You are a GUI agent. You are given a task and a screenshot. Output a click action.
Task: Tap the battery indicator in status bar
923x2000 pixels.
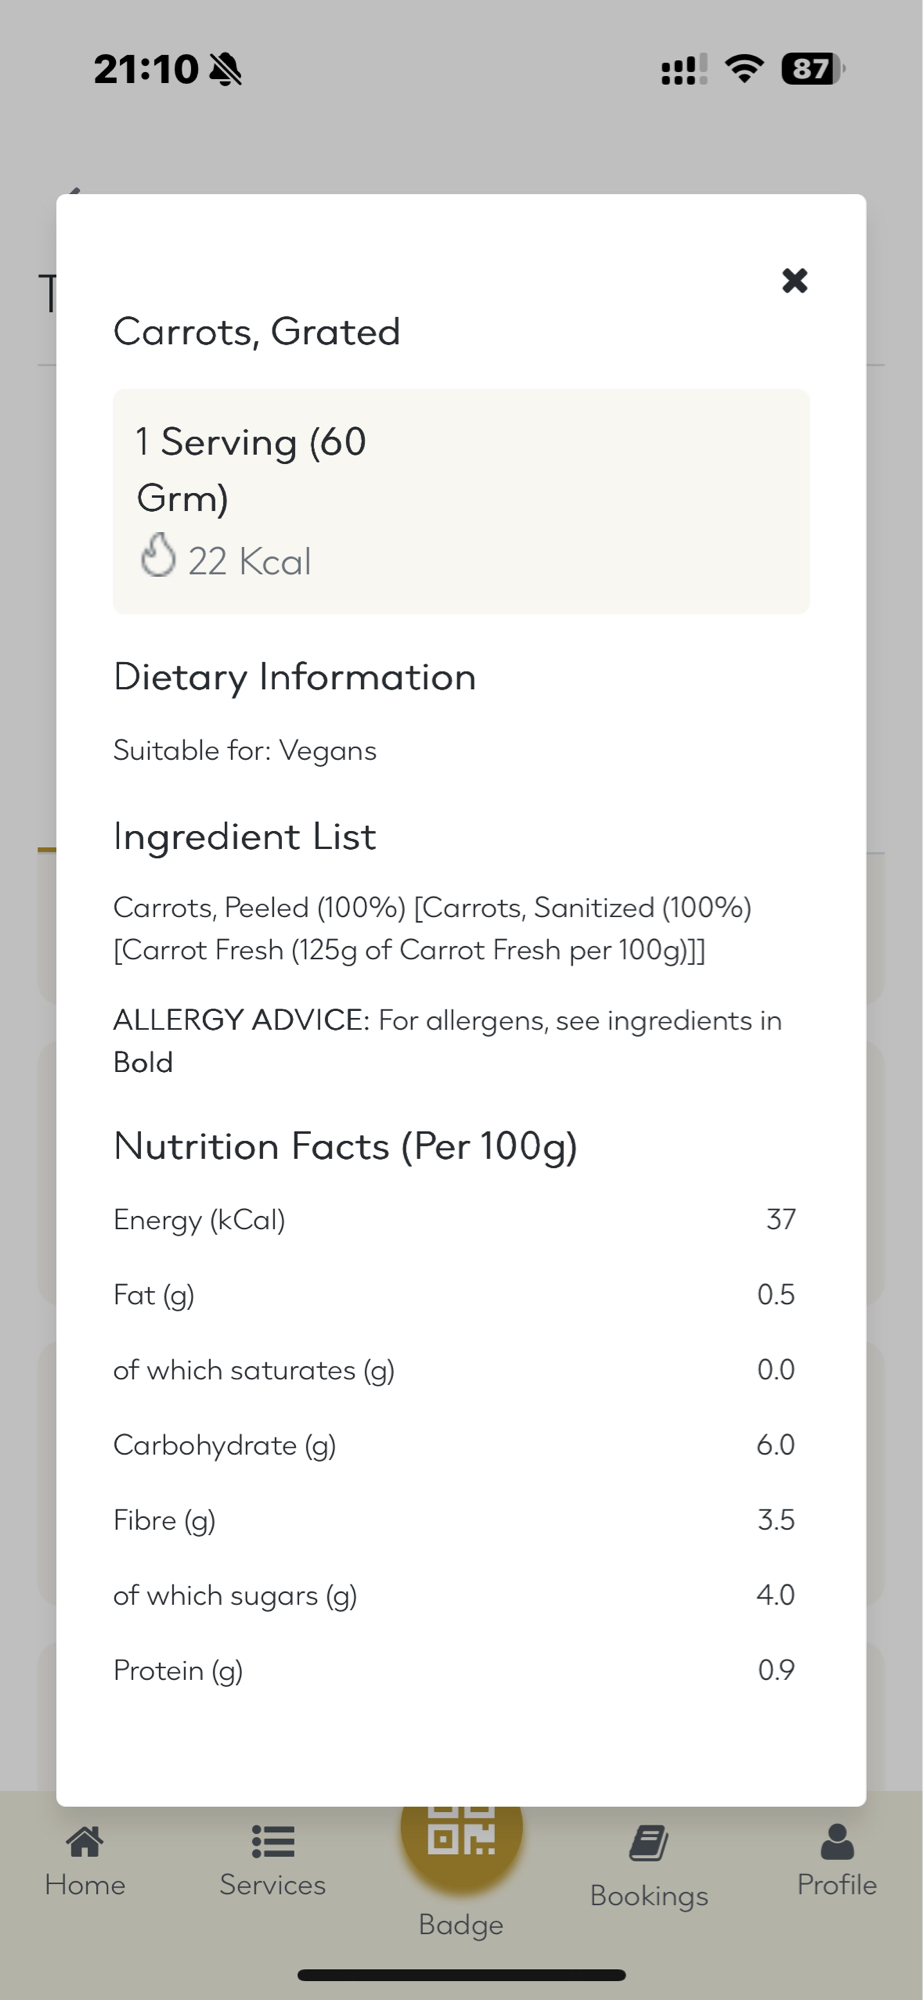(x=812, y=69)
